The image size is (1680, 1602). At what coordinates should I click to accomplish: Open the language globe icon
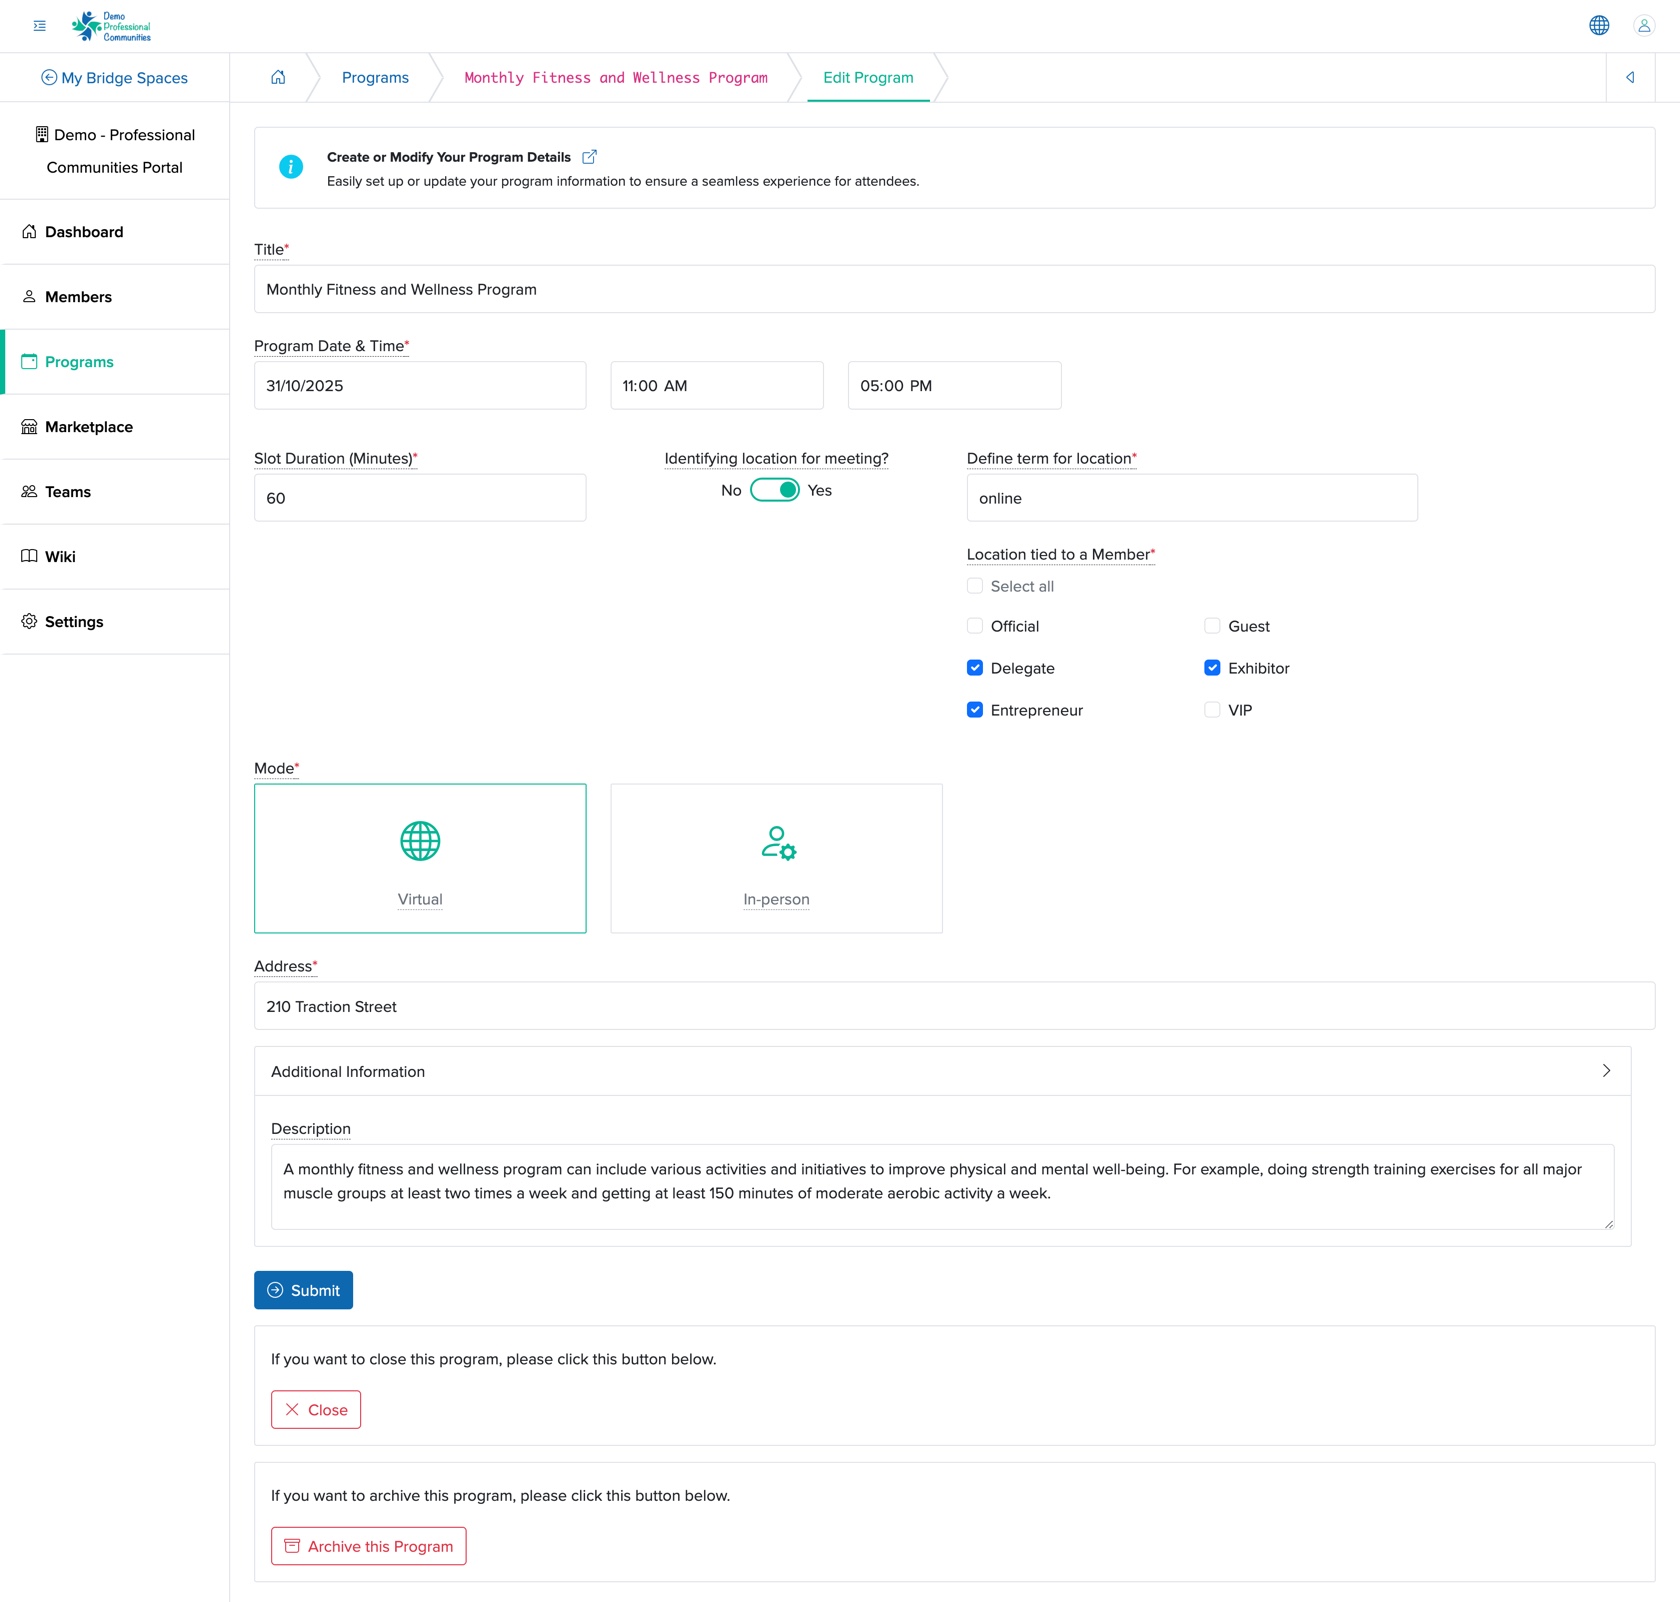[x=1599, y=26]
